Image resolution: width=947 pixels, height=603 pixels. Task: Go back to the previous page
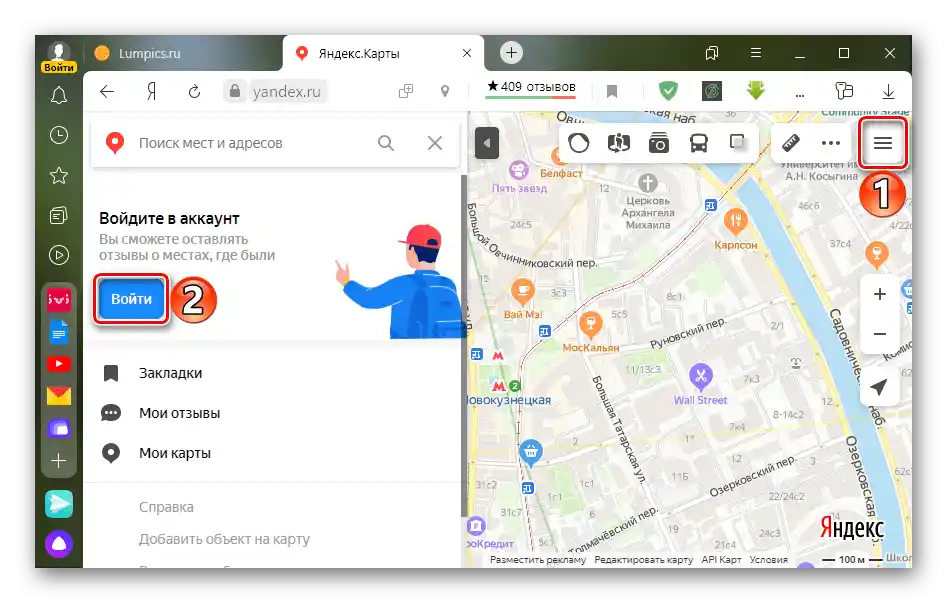[107, 91]
